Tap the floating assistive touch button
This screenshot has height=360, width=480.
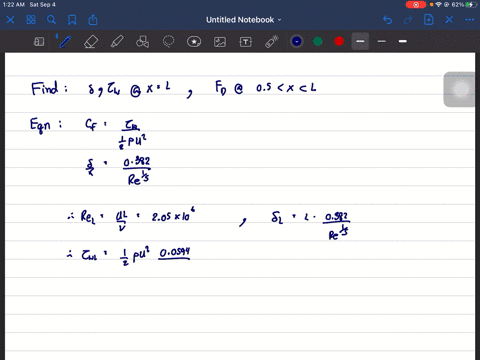(461, 89)
